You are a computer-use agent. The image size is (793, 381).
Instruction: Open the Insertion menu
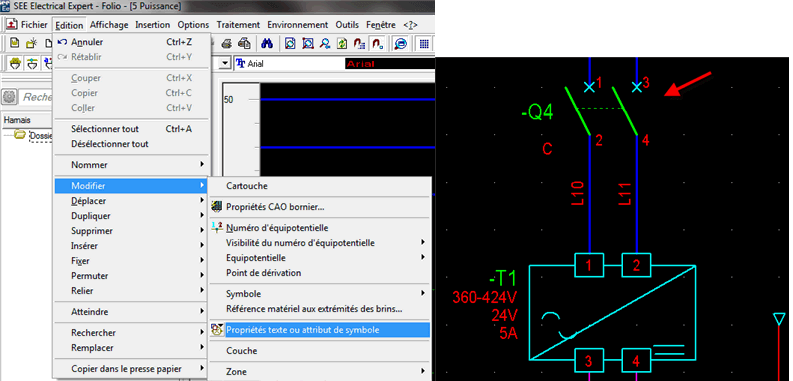153,25
